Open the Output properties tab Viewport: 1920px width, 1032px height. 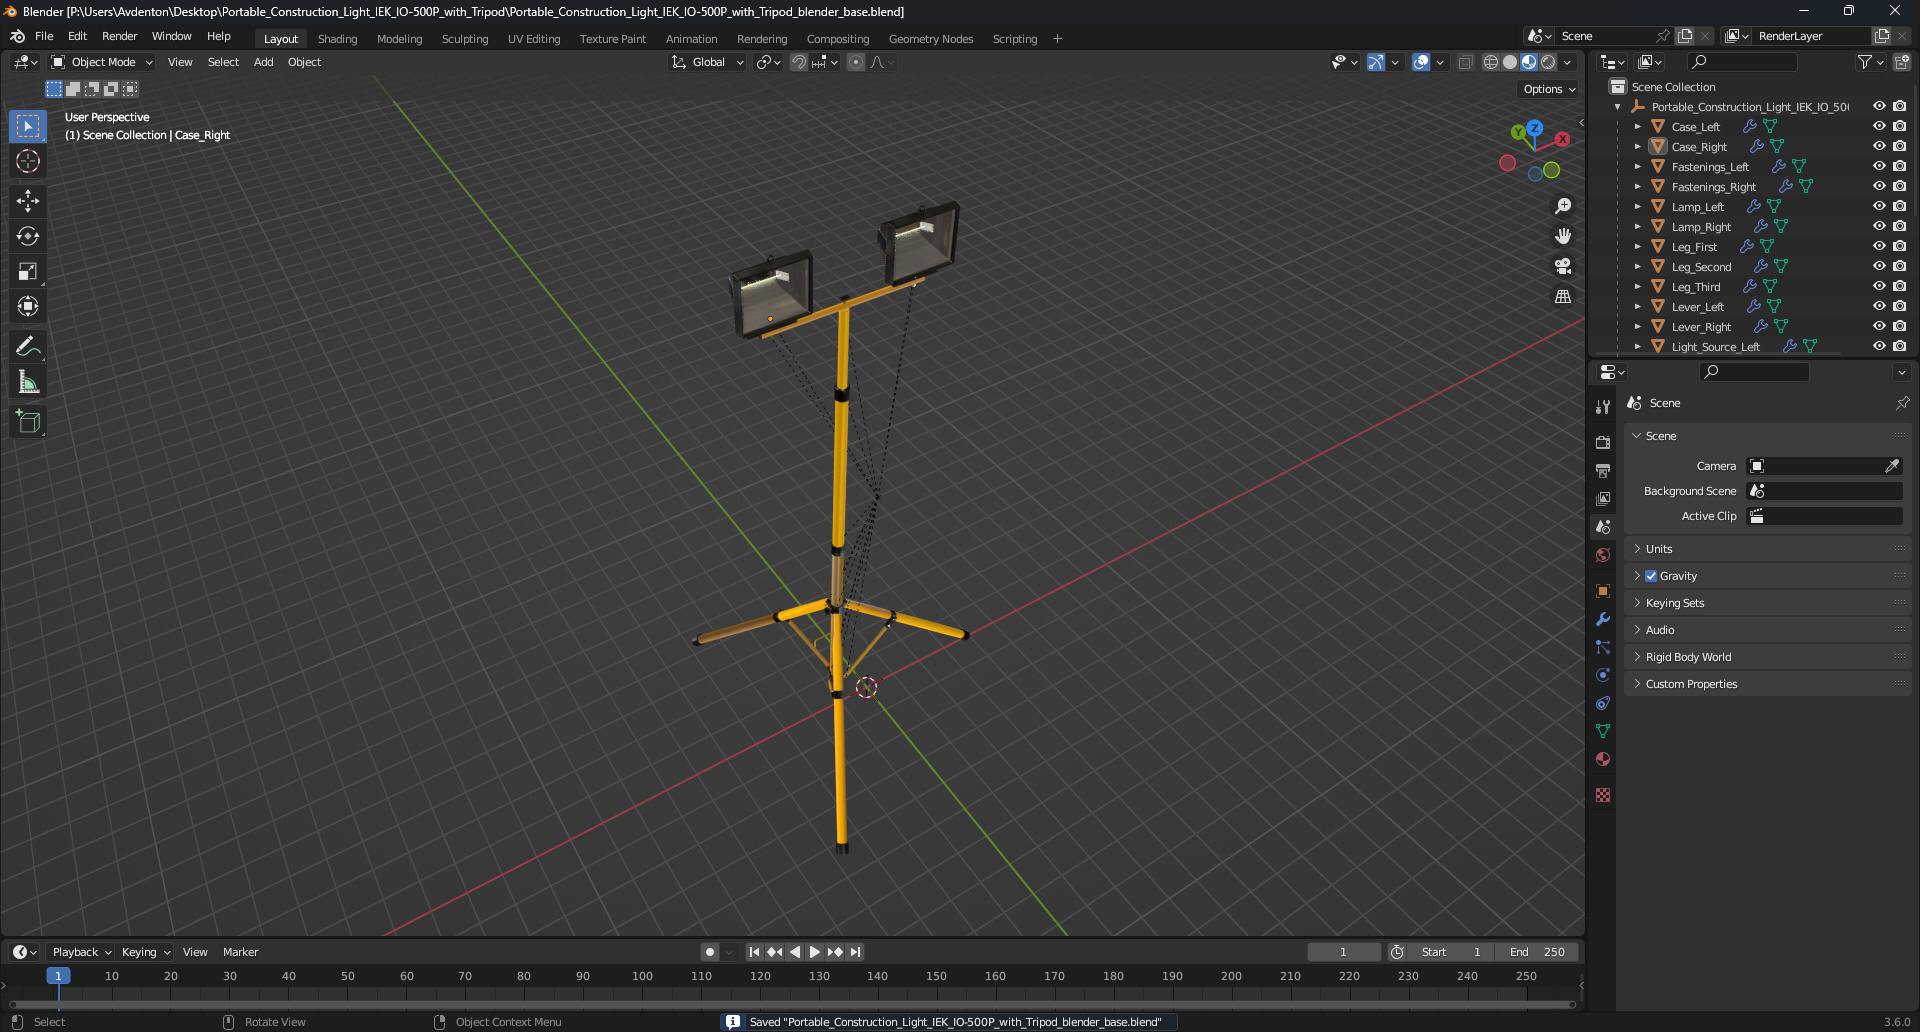[x=1603, y=470]
